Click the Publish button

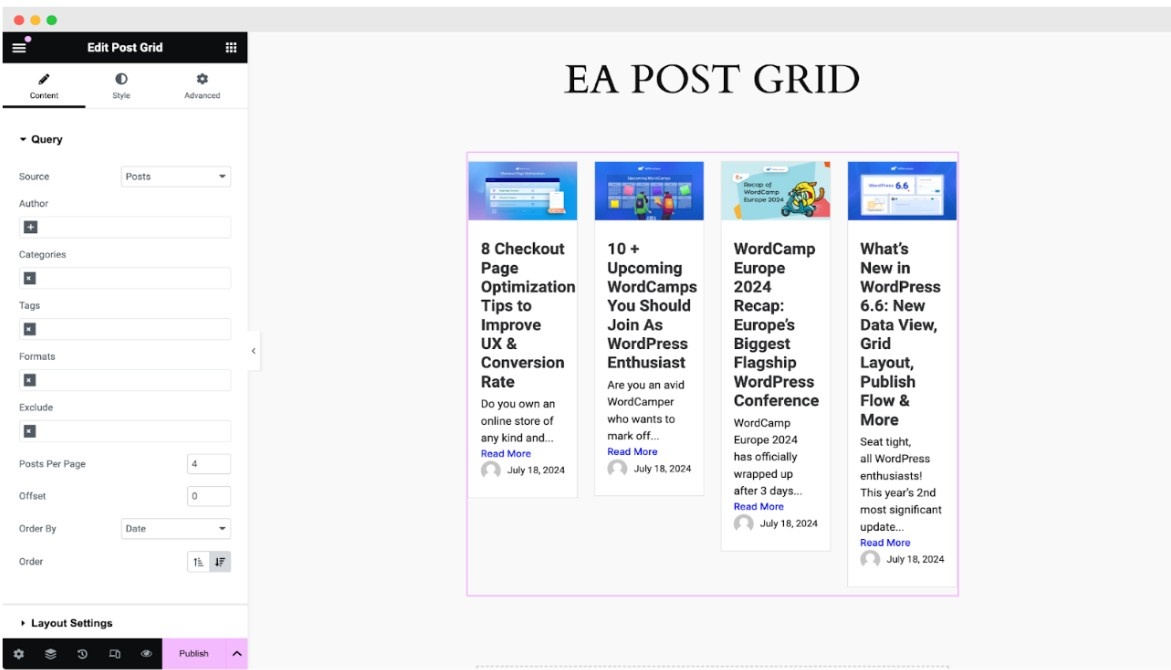coord(194,653)
